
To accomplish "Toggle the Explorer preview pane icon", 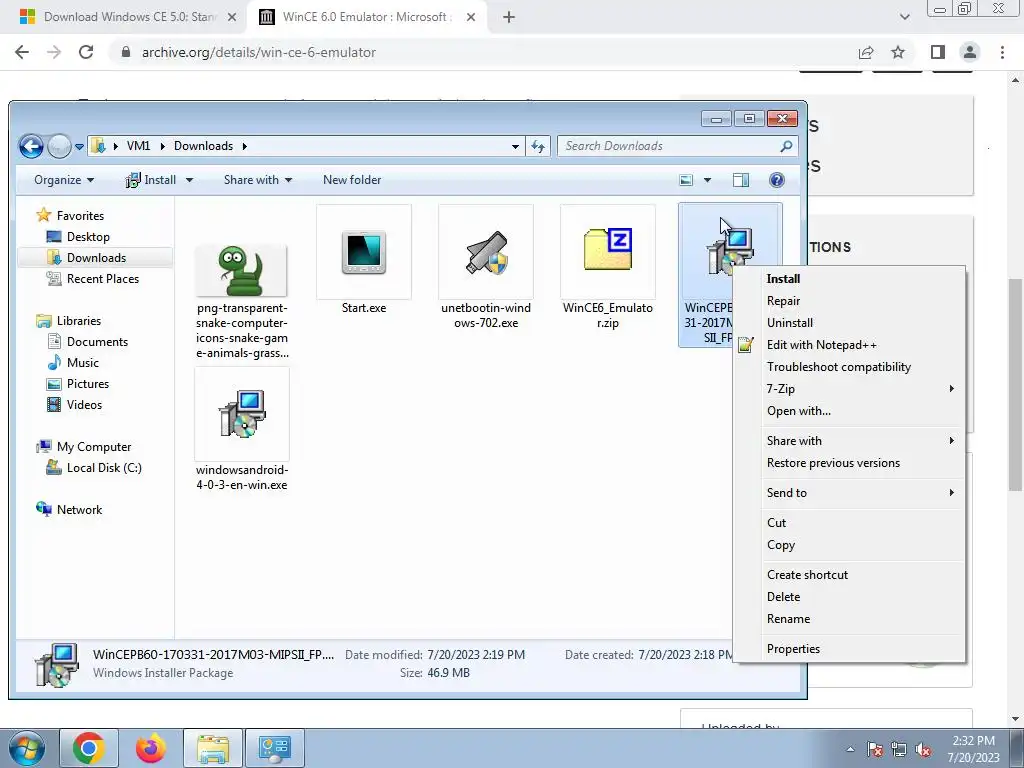I will 741,180.
